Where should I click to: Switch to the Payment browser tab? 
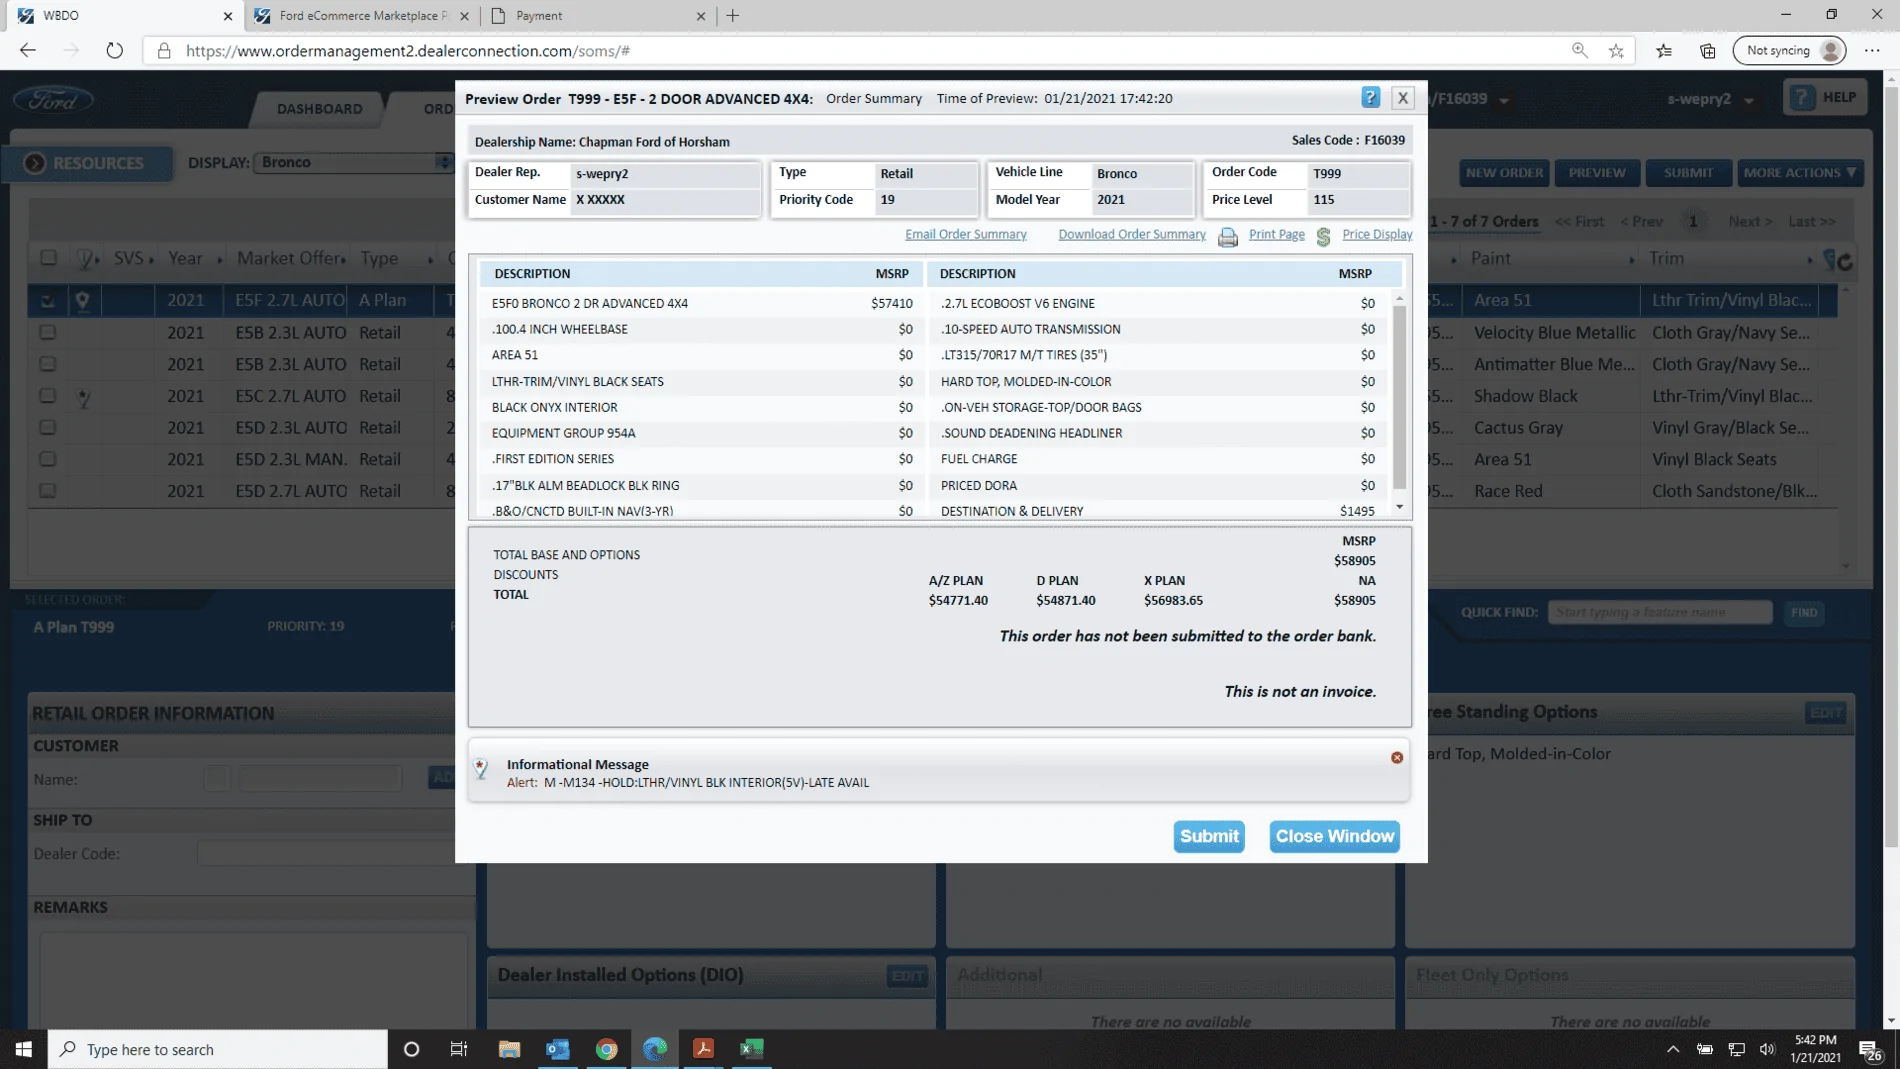(x=598, y=15)
